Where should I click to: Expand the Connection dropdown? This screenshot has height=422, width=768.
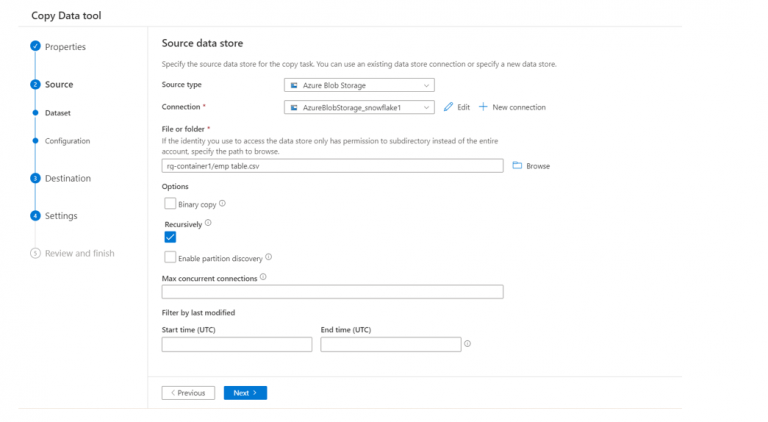359,107
